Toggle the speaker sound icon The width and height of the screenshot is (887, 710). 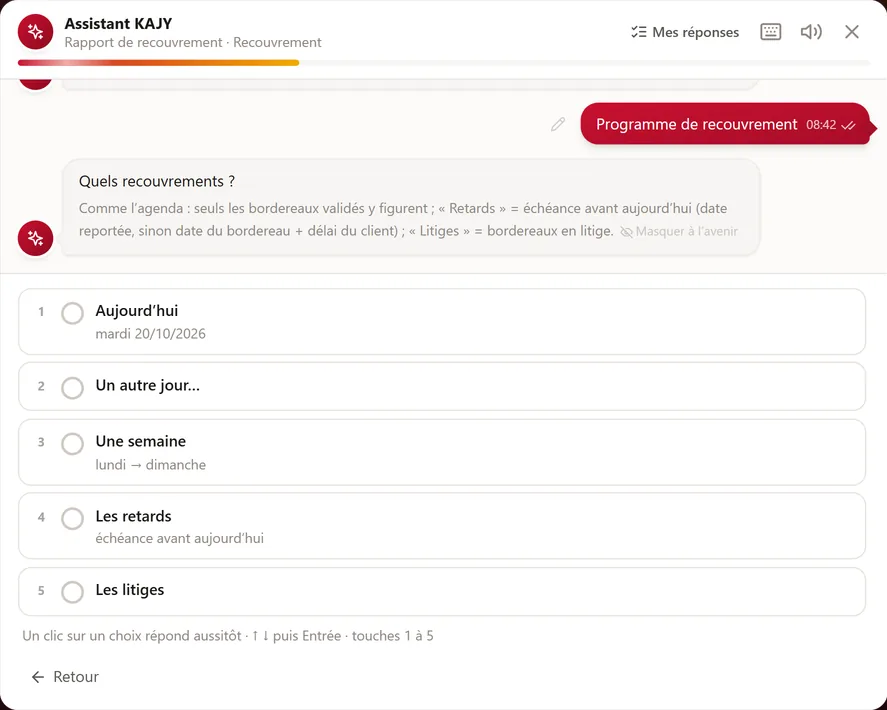point(811,32)
